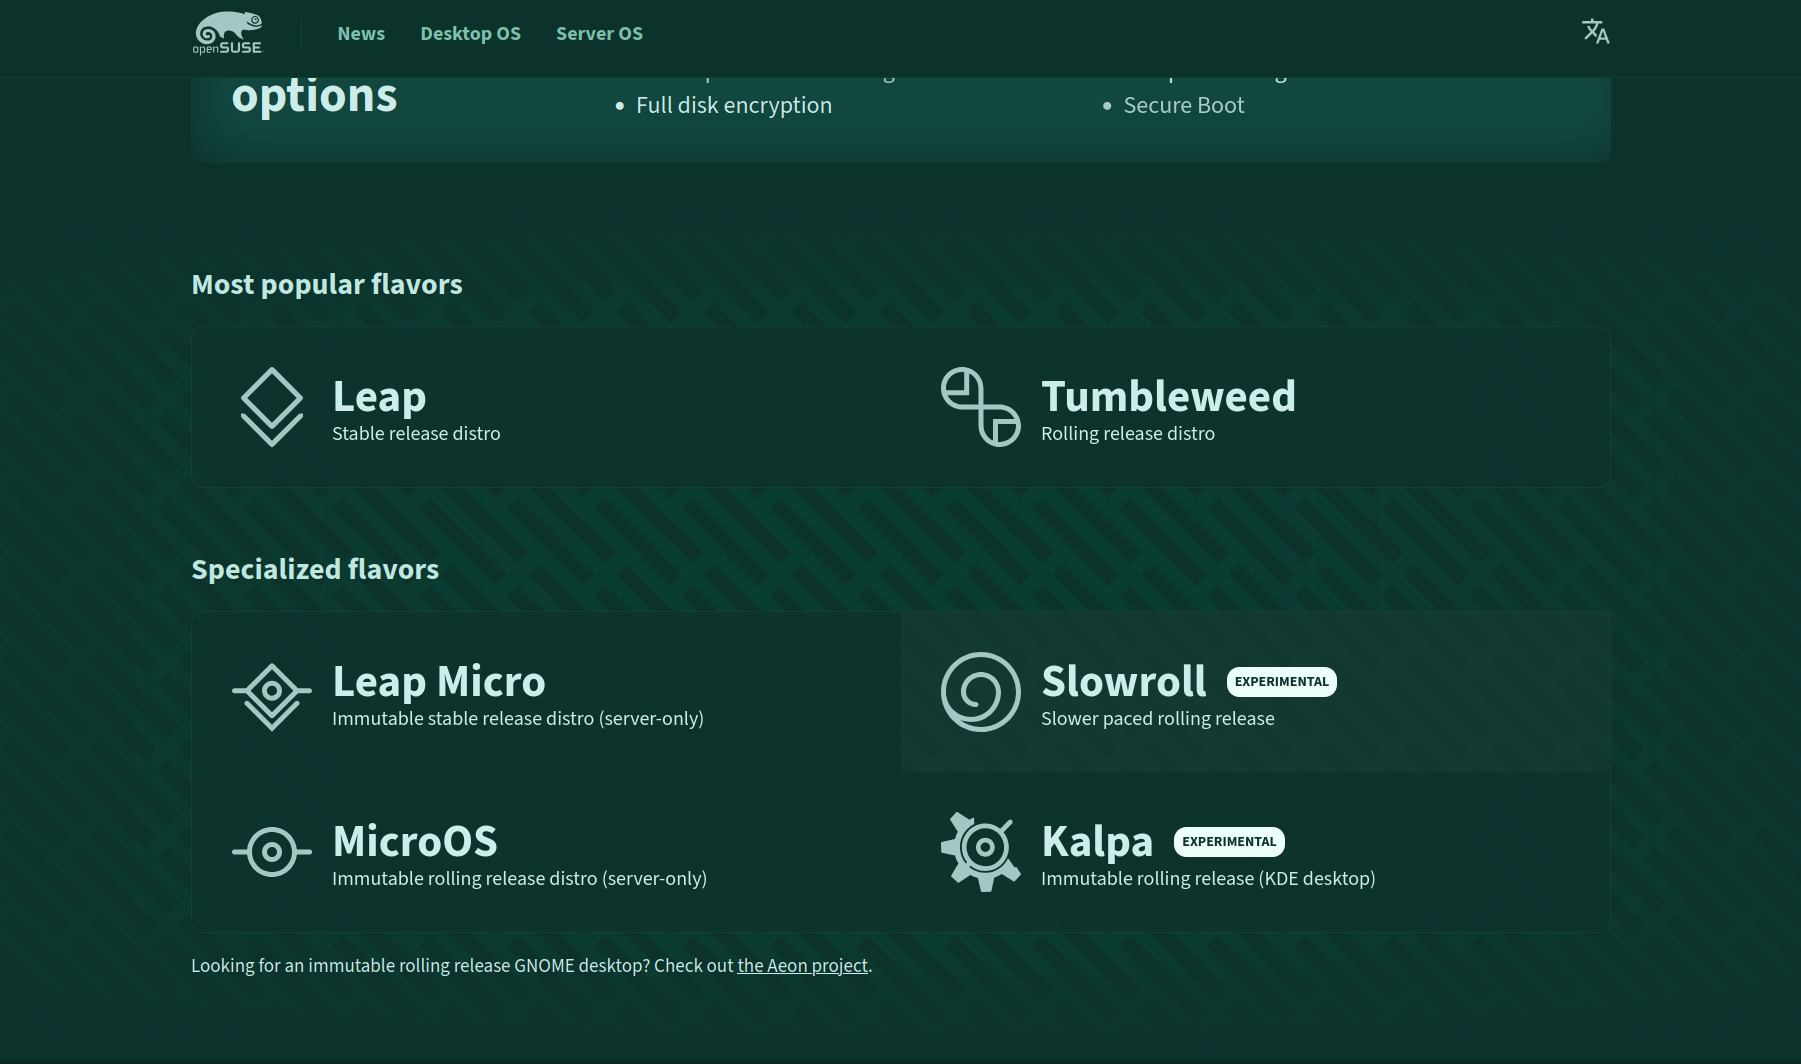This screenshot has width=1801, height=1064.
Task: Click the Slowroll spiral icon
Action: pos(981,692)
